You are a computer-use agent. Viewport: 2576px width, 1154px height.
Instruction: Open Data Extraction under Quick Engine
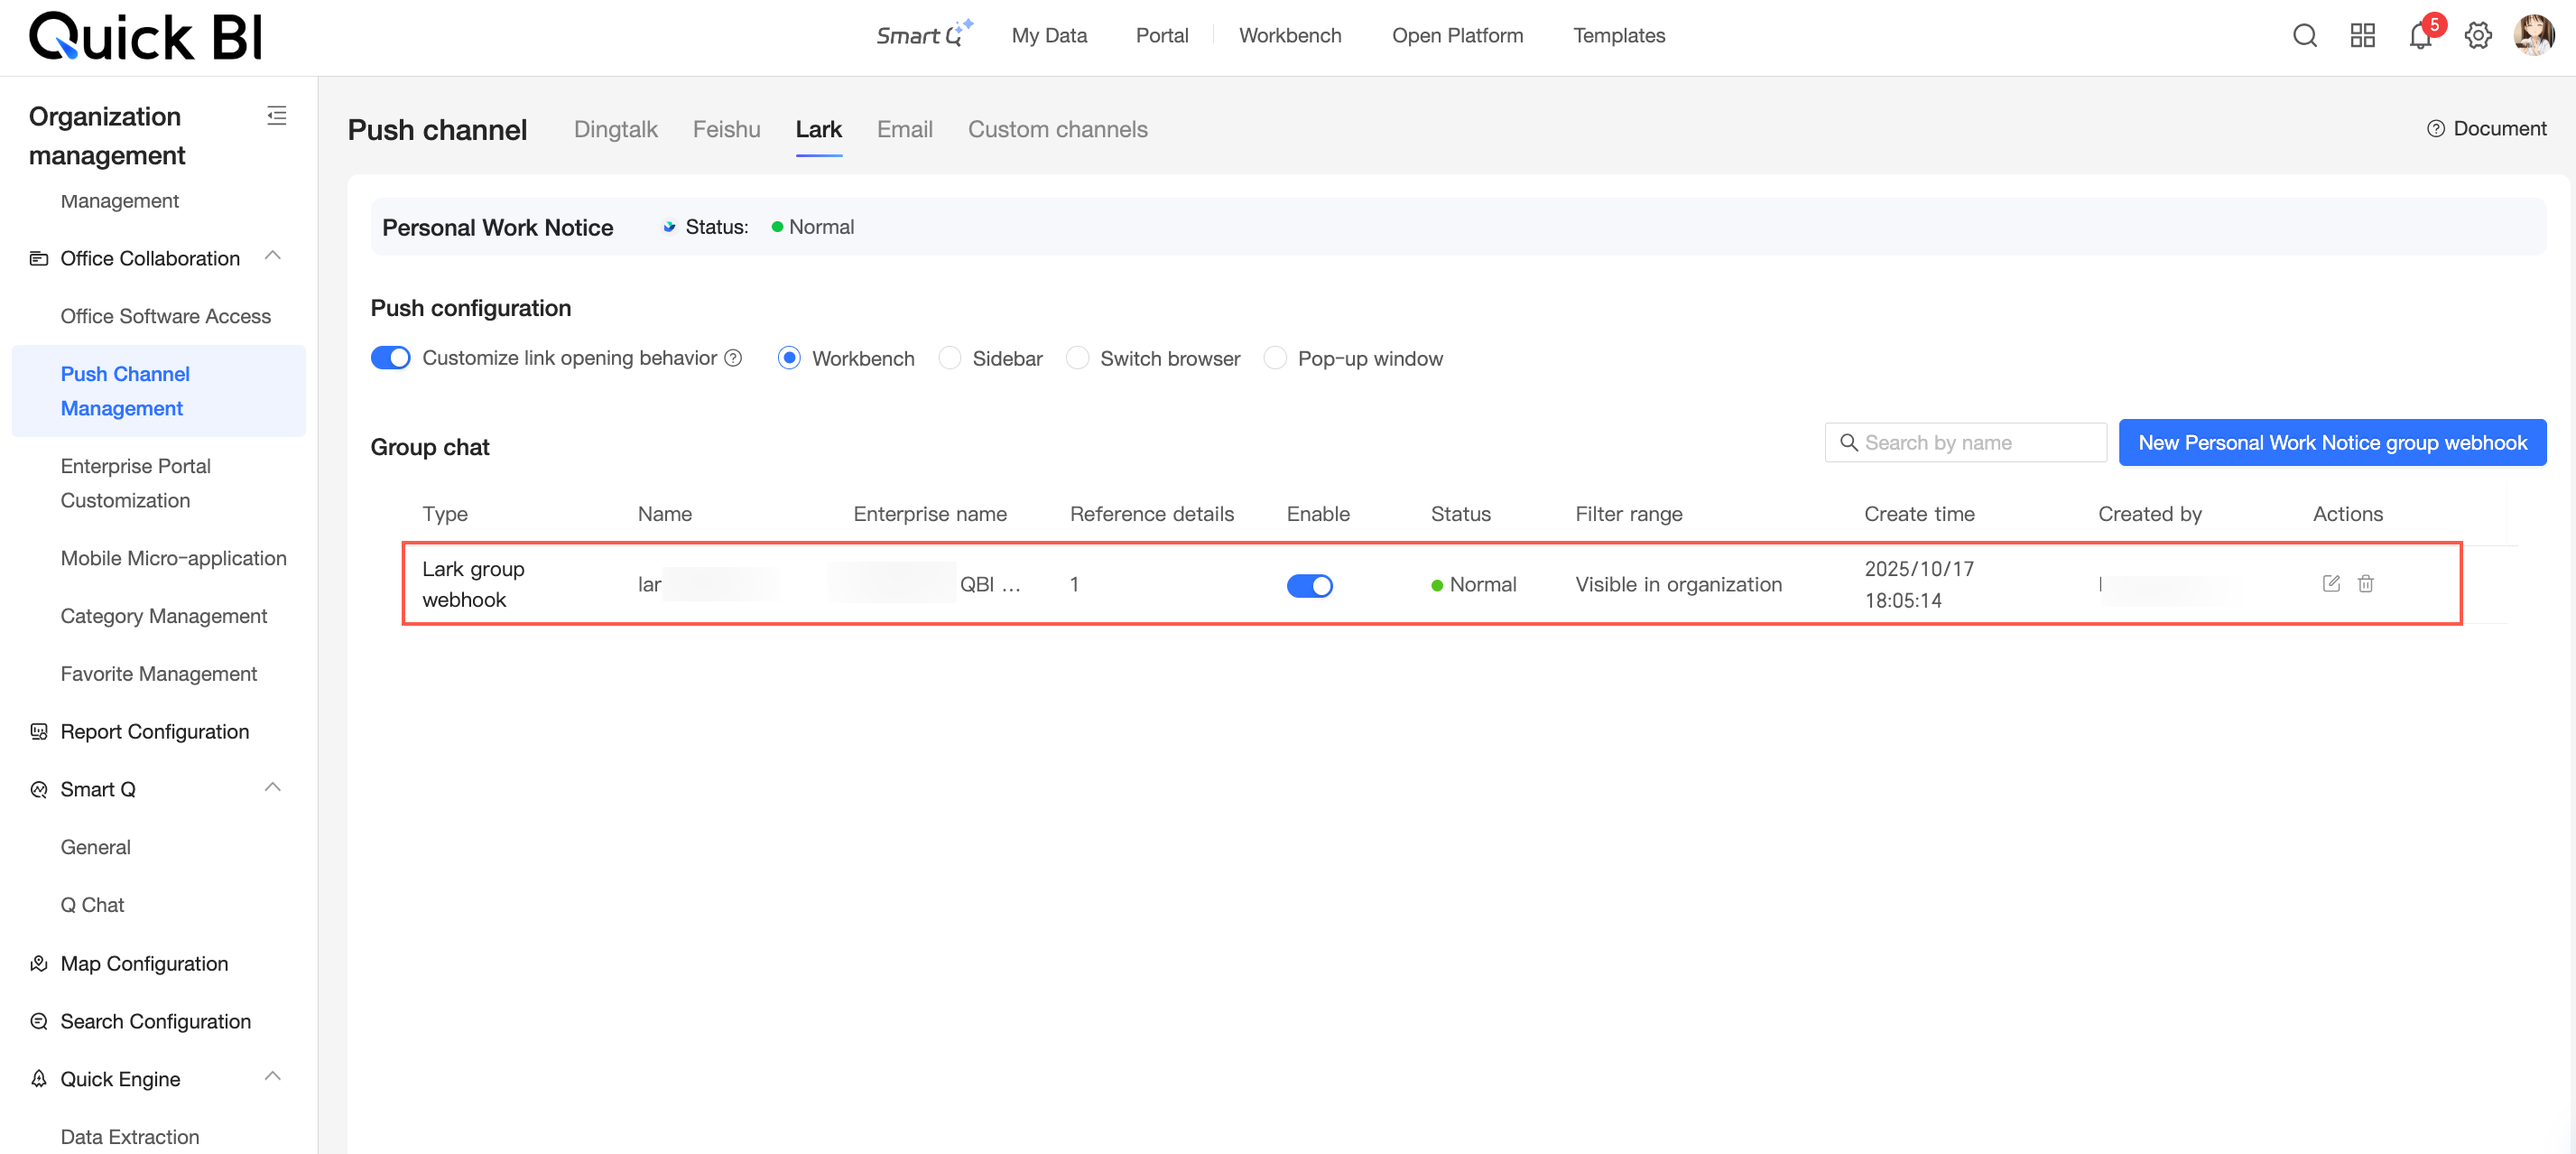(130, 1138)
